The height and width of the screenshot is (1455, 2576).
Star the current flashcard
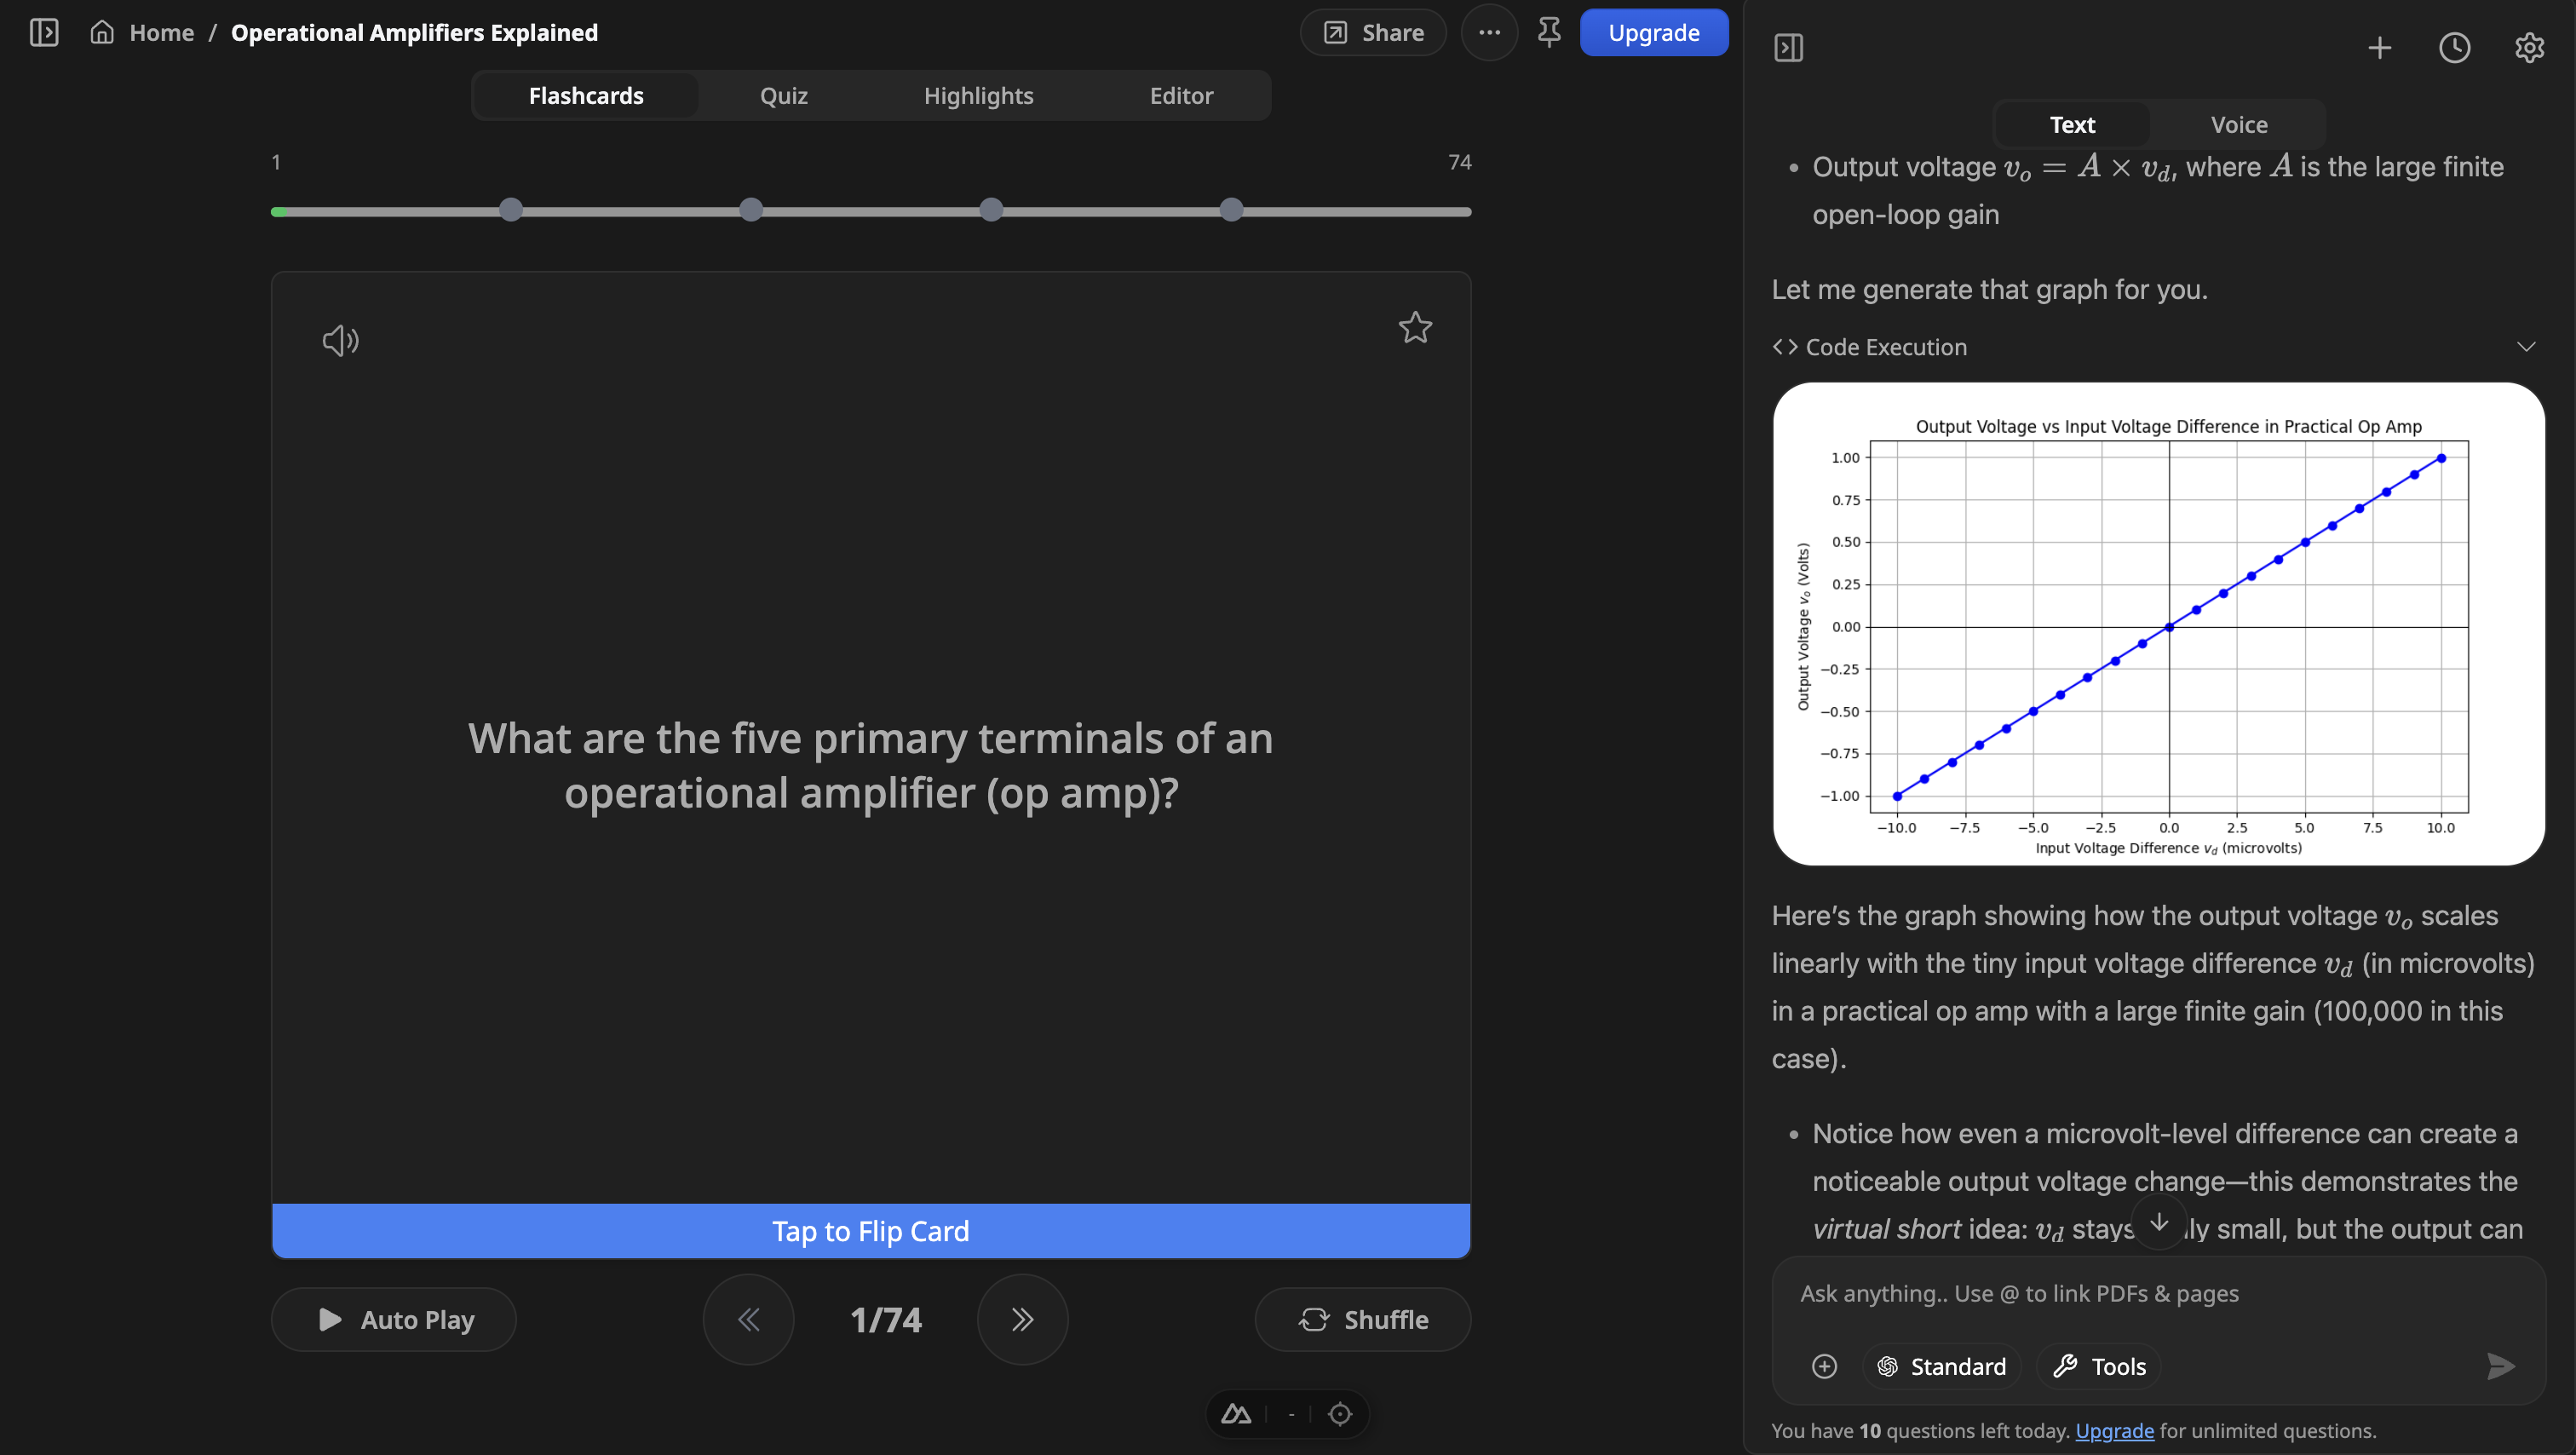click(1415, 328)
